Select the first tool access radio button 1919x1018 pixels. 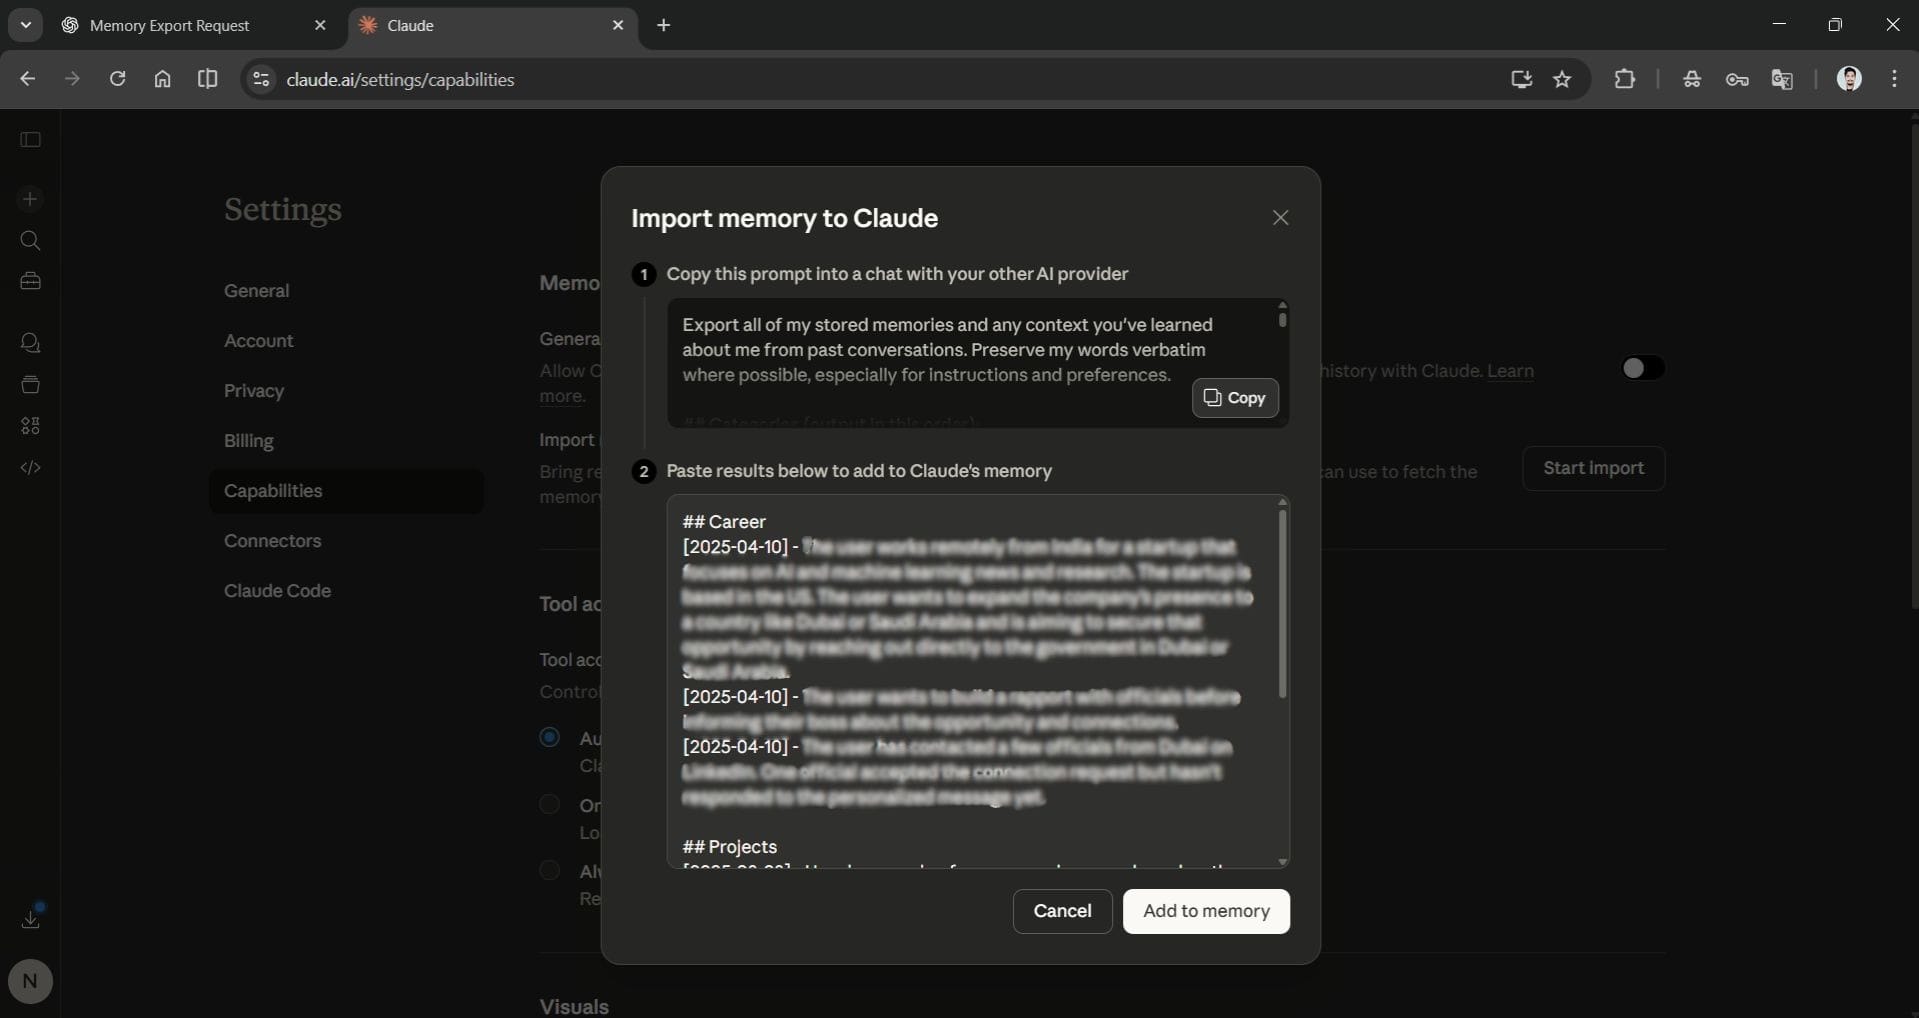[x=551, y=737]
